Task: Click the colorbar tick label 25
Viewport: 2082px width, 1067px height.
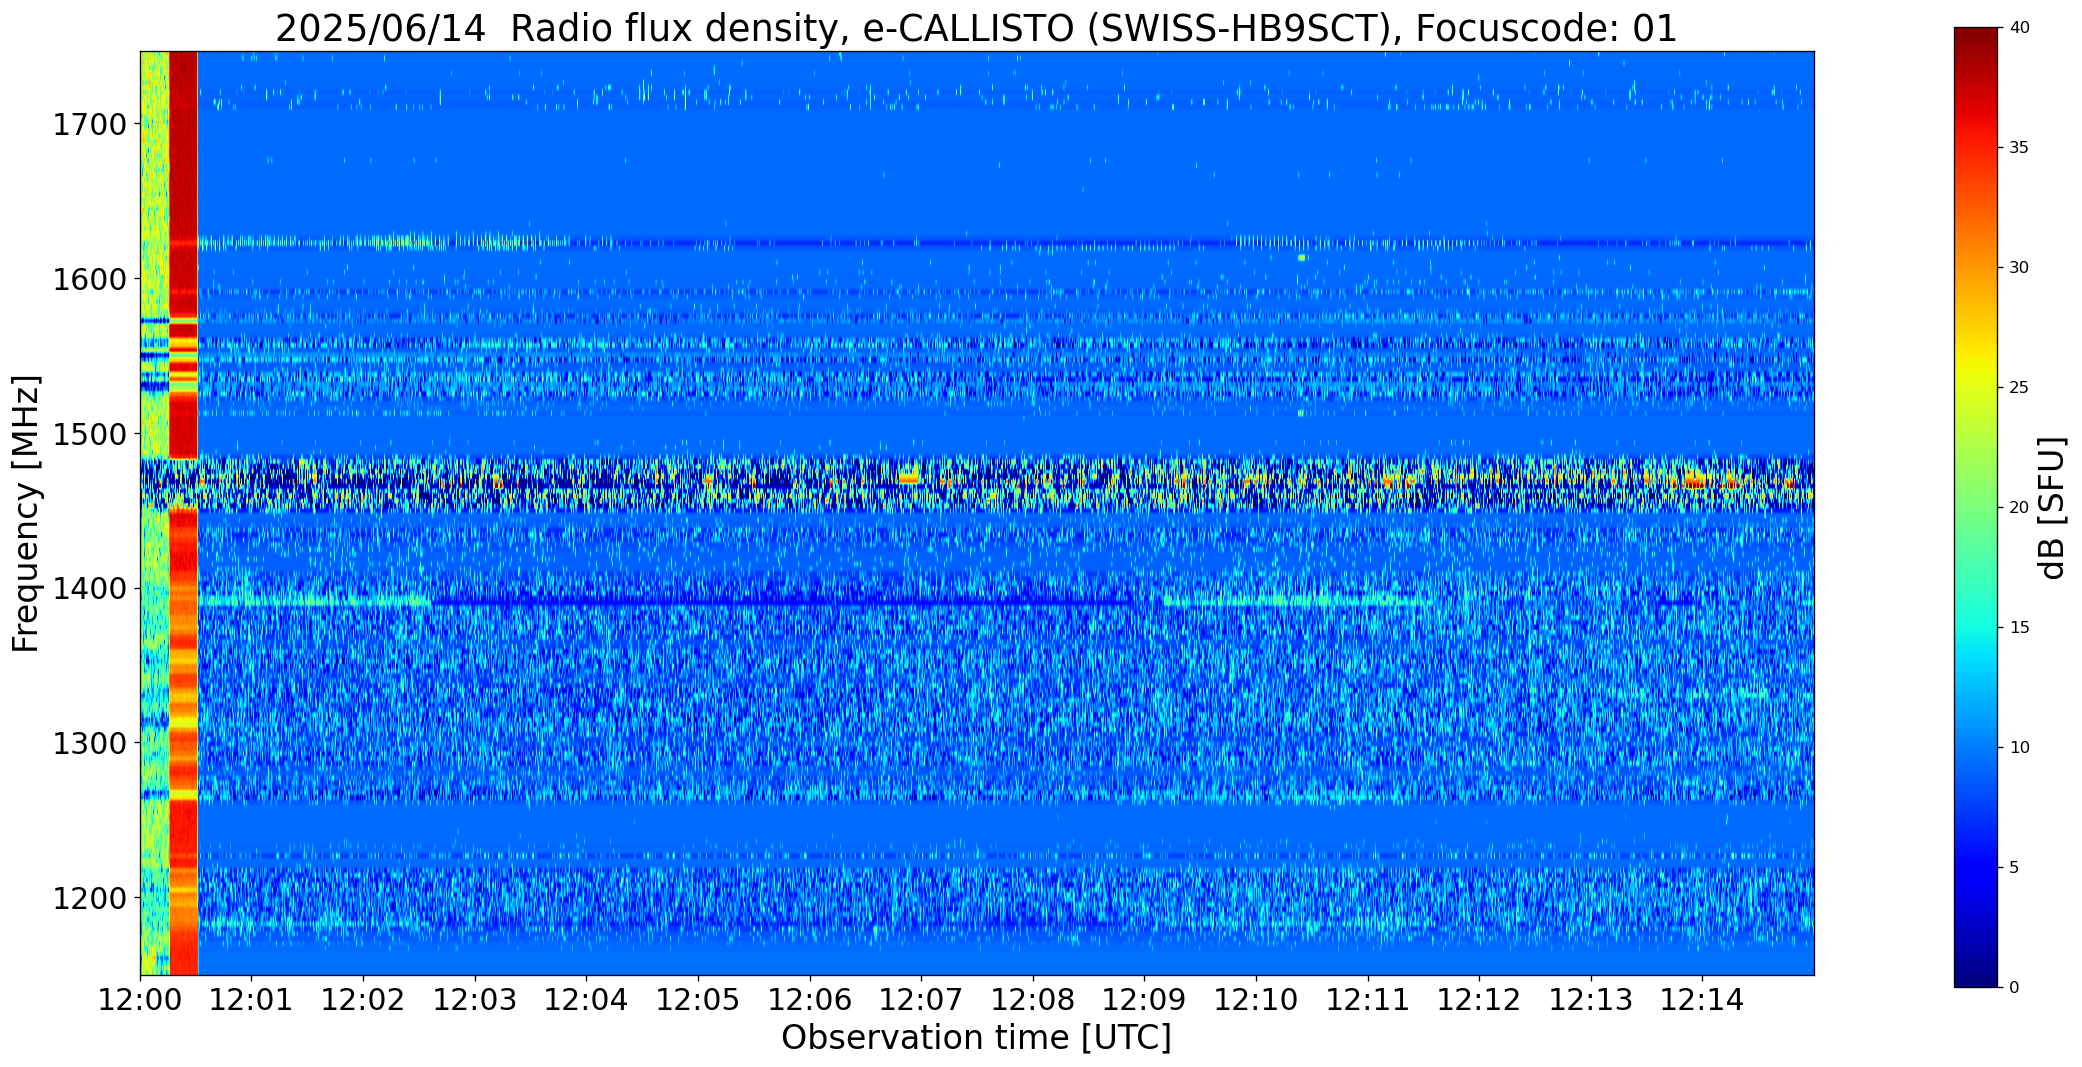Action: 2019,388
